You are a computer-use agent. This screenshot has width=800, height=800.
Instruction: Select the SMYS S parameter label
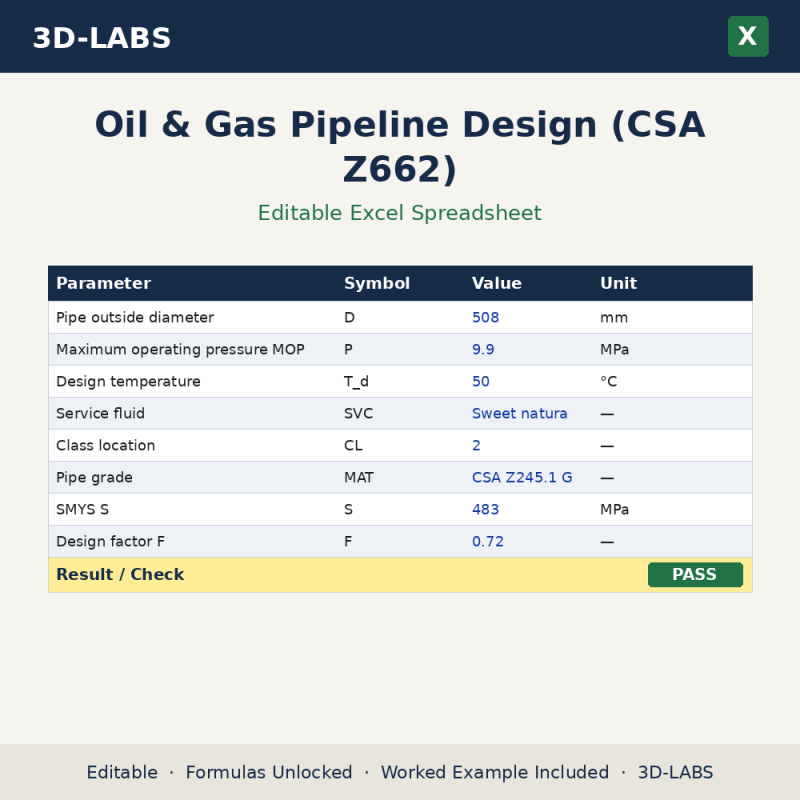coord(82,510)
